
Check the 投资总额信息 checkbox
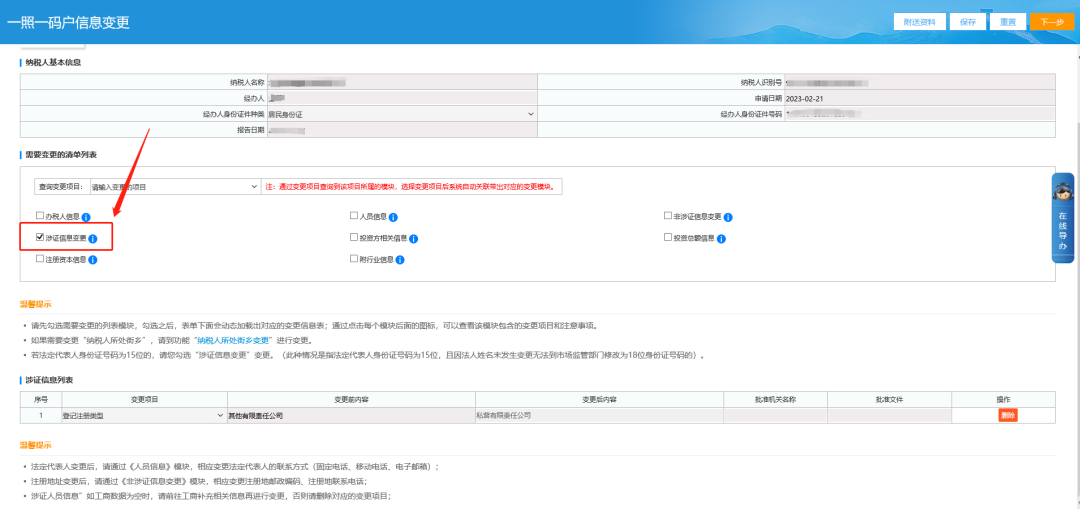pos(667,238)
